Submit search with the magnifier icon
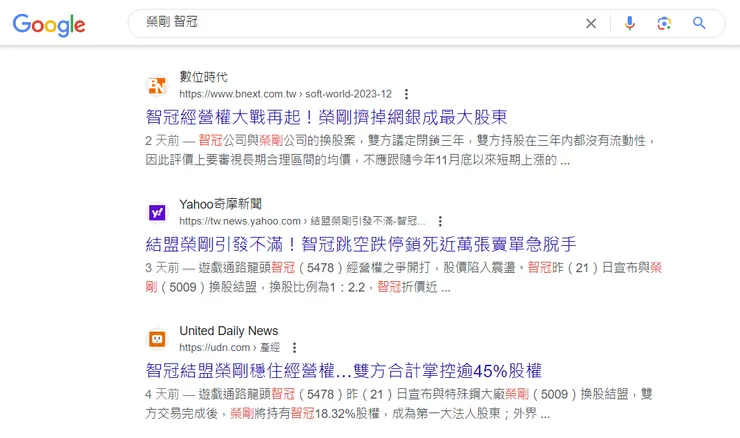 [x=699, y=23]
